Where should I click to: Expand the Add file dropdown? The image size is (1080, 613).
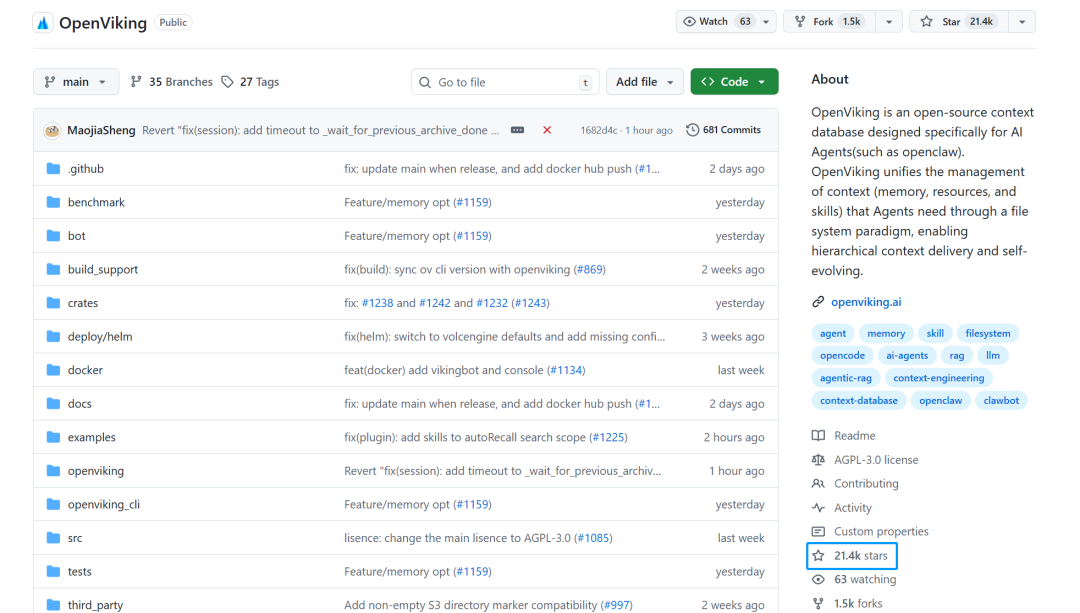[645, 82]
